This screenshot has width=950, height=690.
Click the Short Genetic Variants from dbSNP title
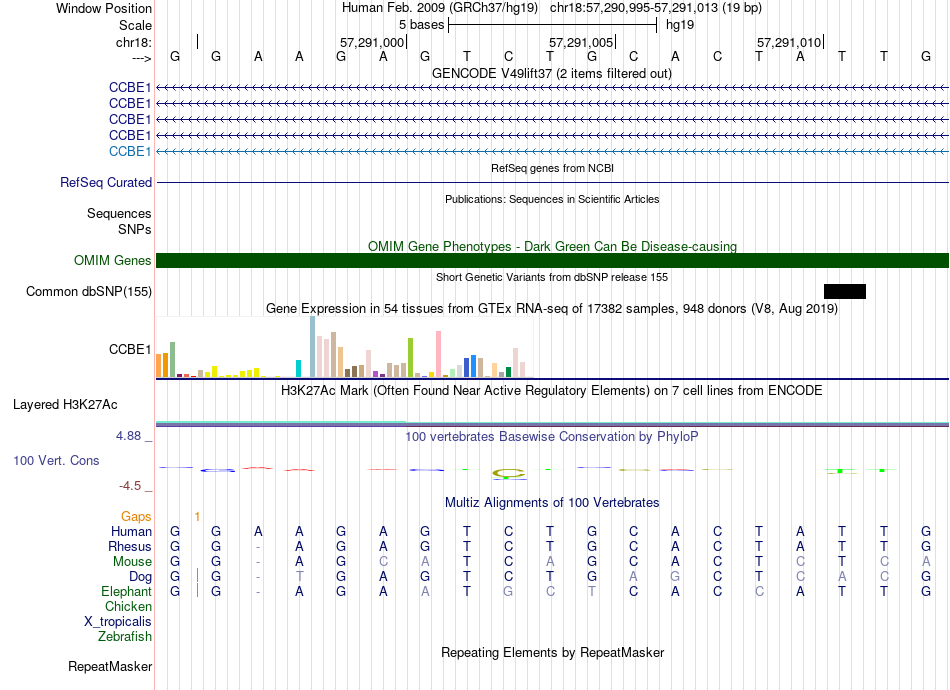[552, 277]
